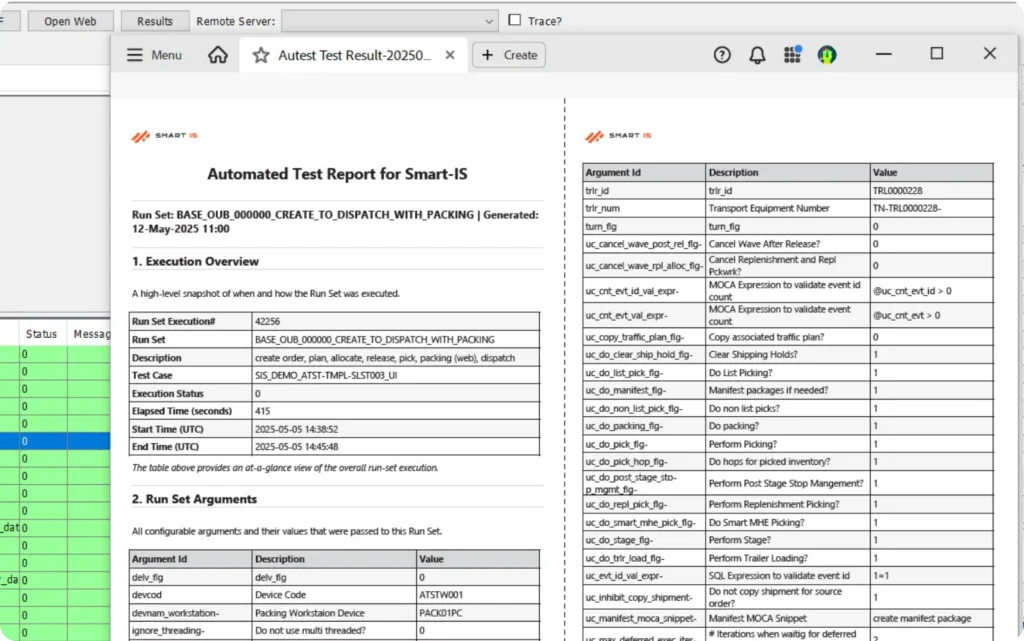Open the hamburger Menu
Image resolution: width=1024 pixels, height=641 pixels.
(154, 55)
